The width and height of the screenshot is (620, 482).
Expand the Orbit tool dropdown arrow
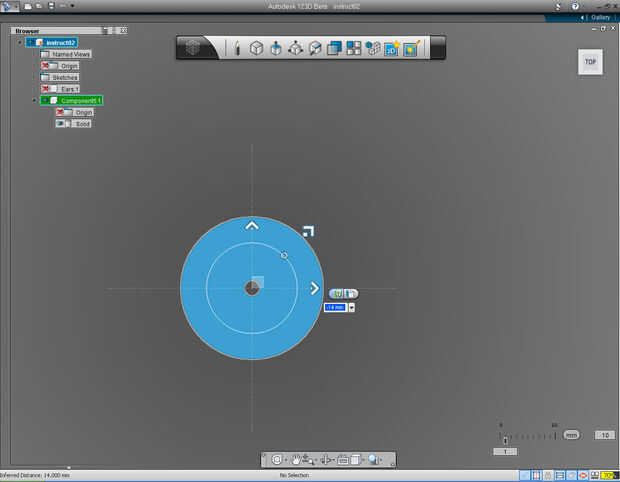(x=286, y=460)
